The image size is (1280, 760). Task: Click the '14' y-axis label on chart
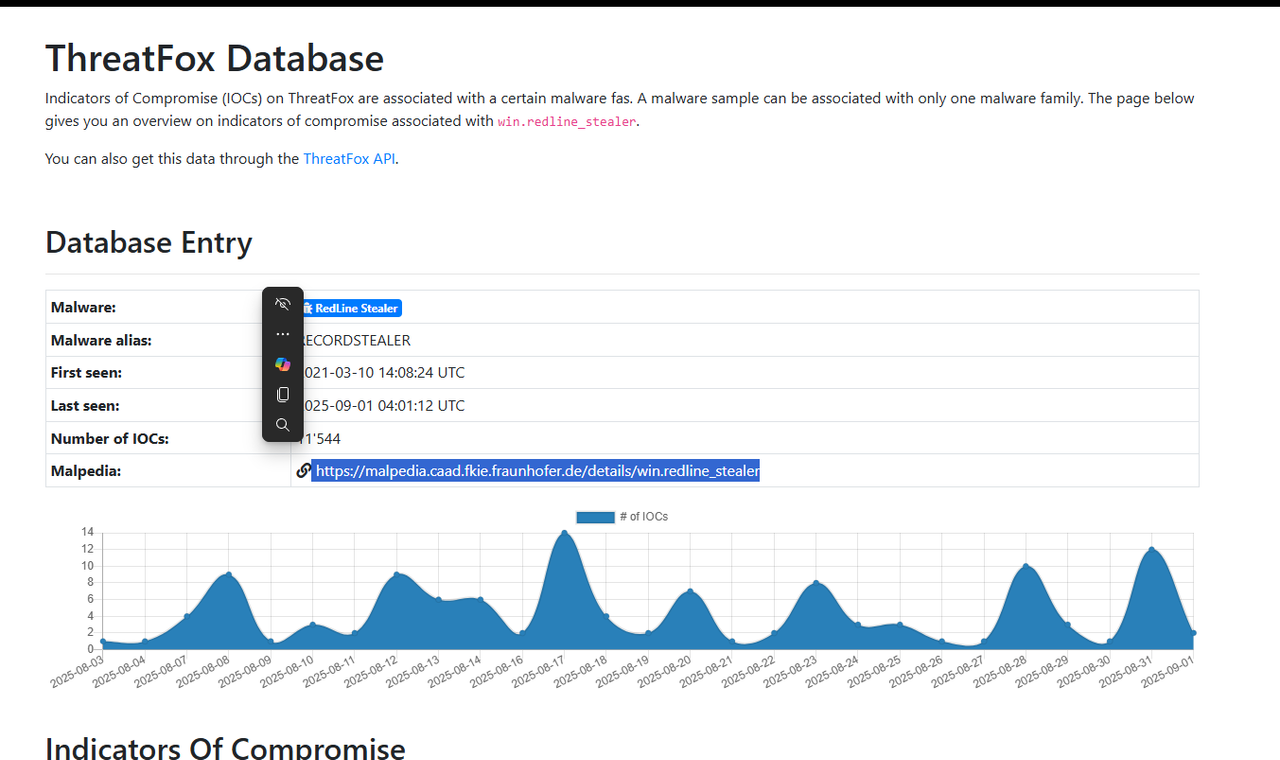click(x=88, y=532)
